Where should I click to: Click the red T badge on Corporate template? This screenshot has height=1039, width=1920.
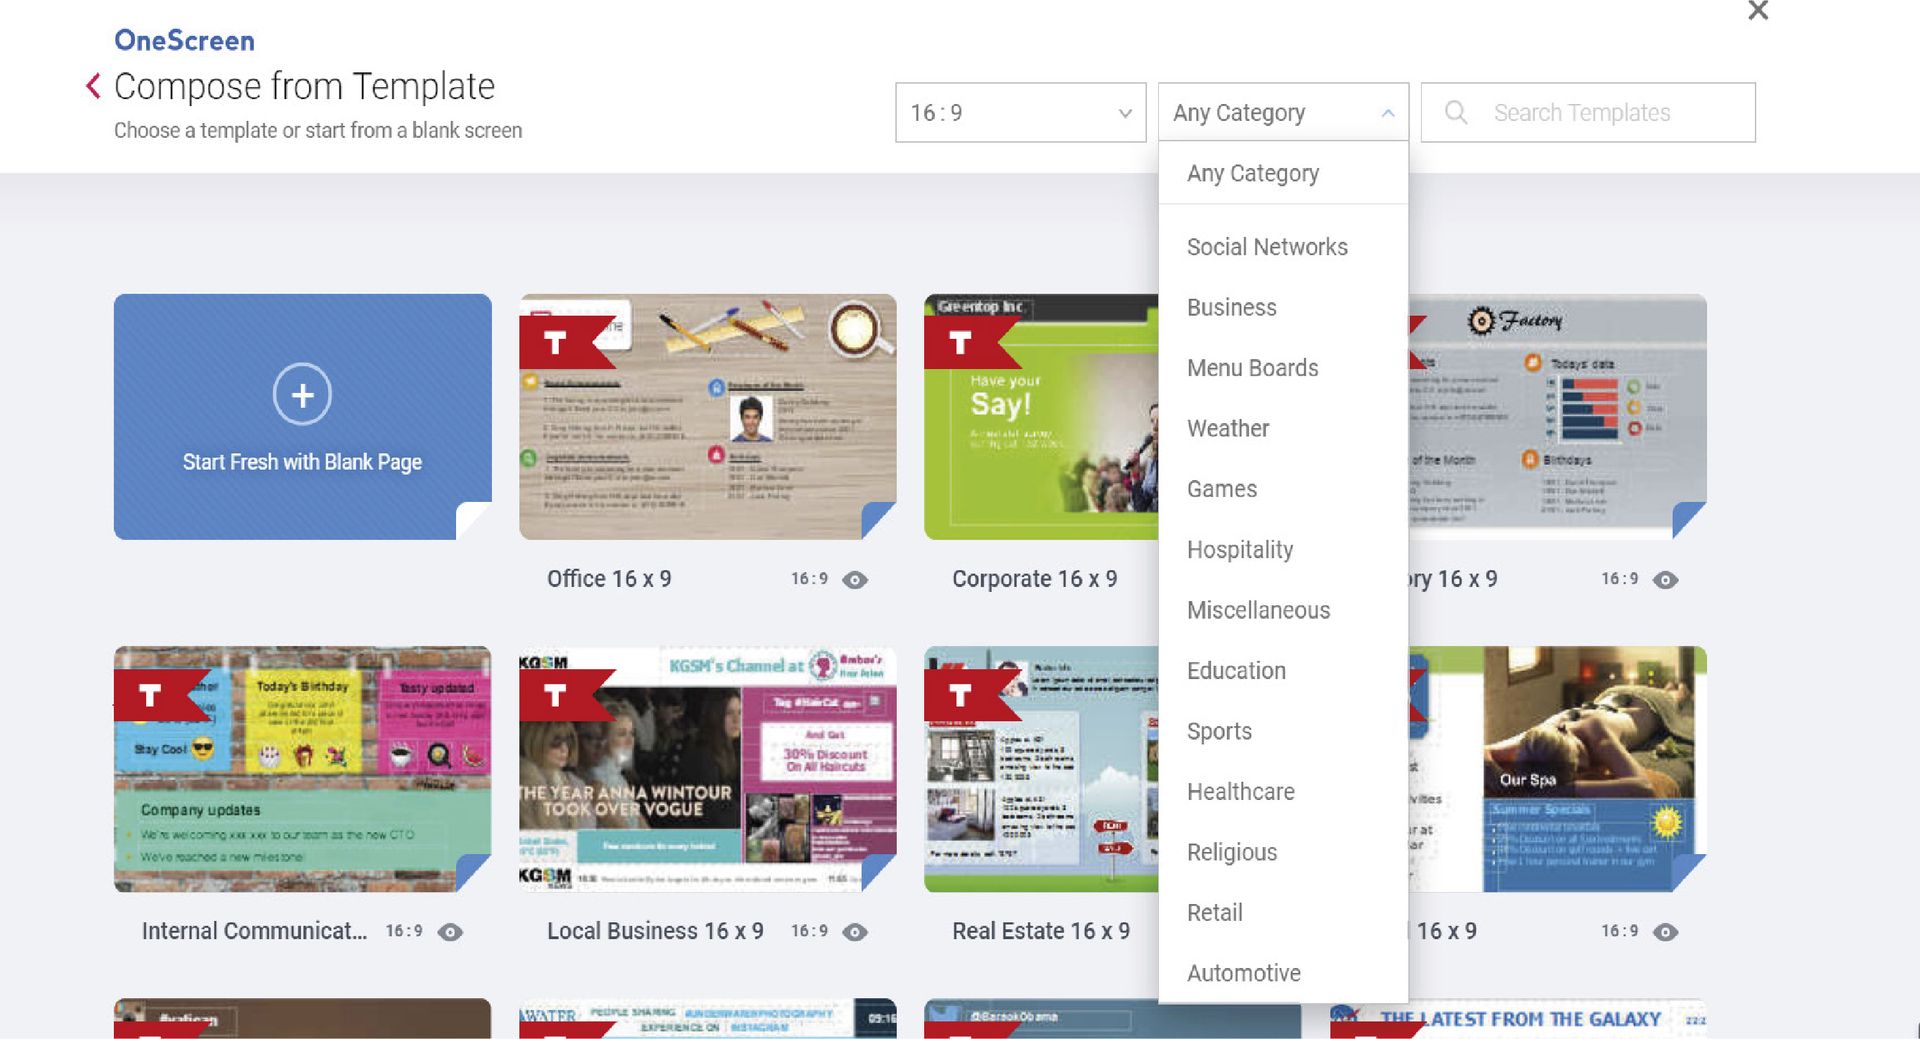[x=961, y=343]
